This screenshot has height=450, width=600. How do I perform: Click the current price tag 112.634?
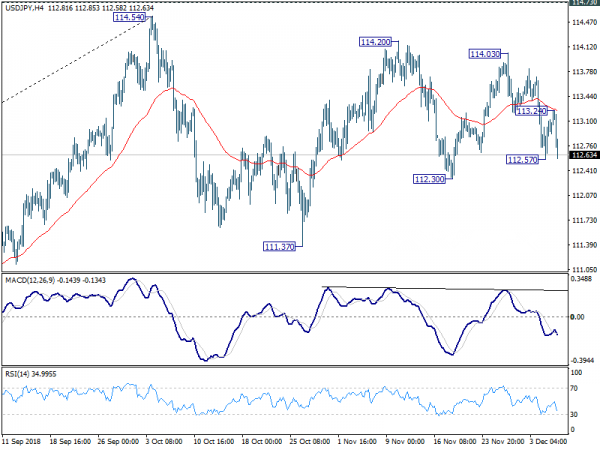point(583,155)
